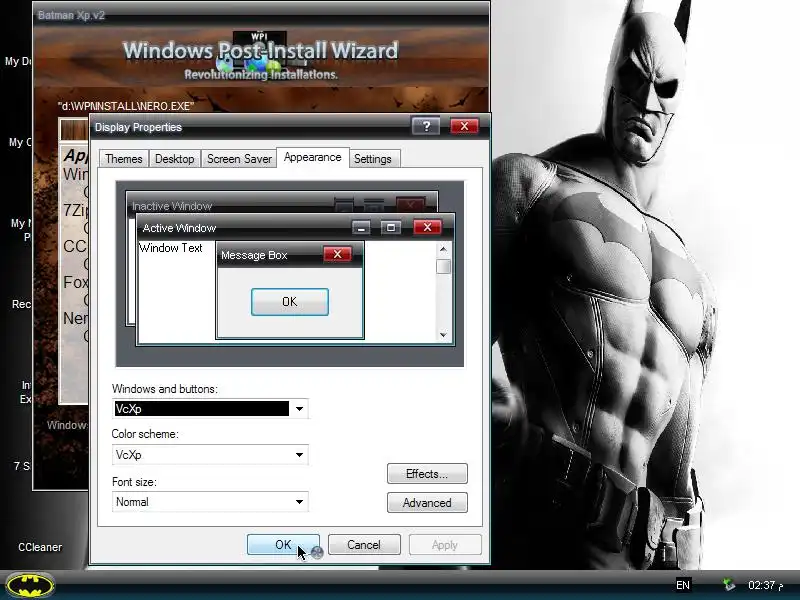Click the network tray icon in taskbar

(728, 585)
